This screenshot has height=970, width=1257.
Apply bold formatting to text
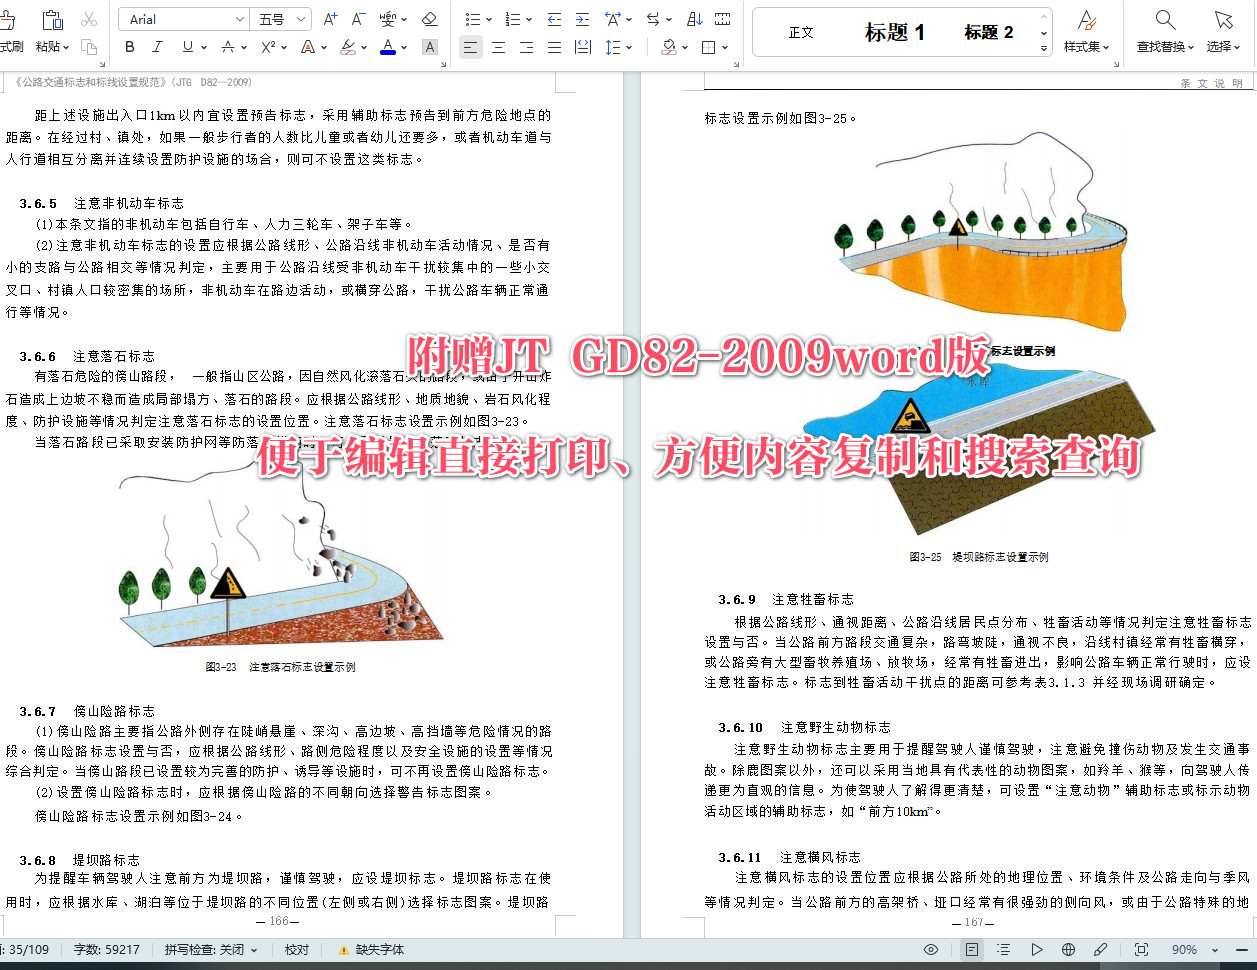[x=129, y=47]
